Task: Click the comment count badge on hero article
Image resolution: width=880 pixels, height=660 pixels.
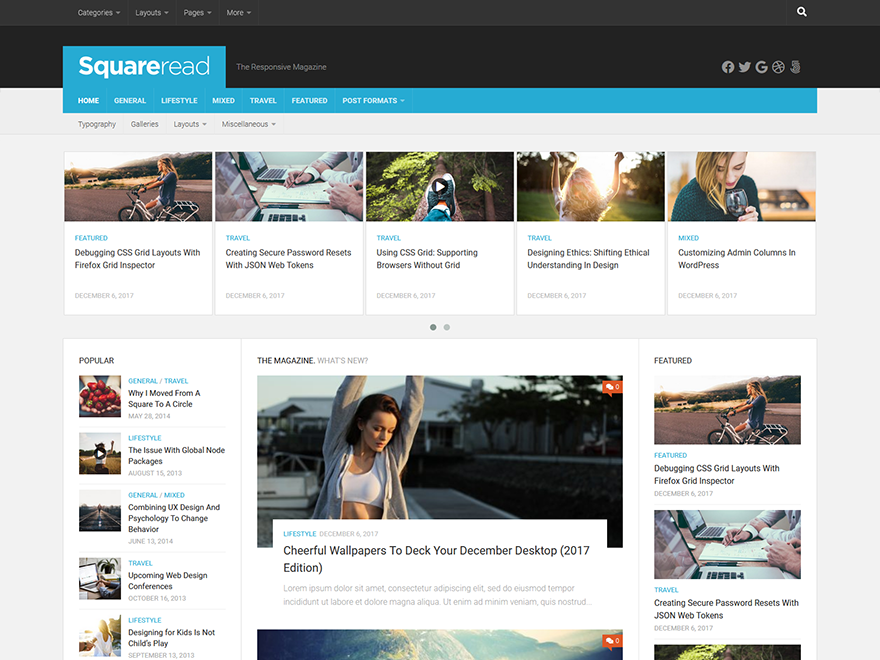Action: 612,388
